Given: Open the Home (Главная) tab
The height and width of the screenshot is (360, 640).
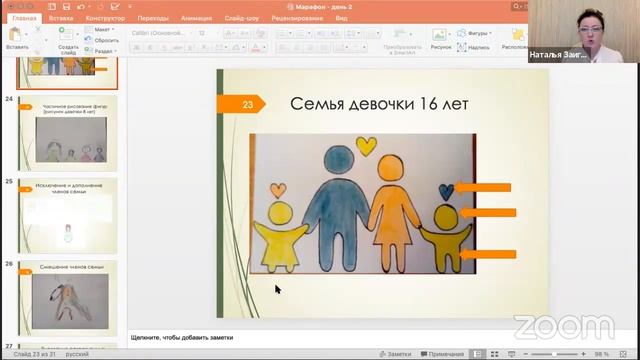Looking at the screenshot, I should tap(24, 18).
